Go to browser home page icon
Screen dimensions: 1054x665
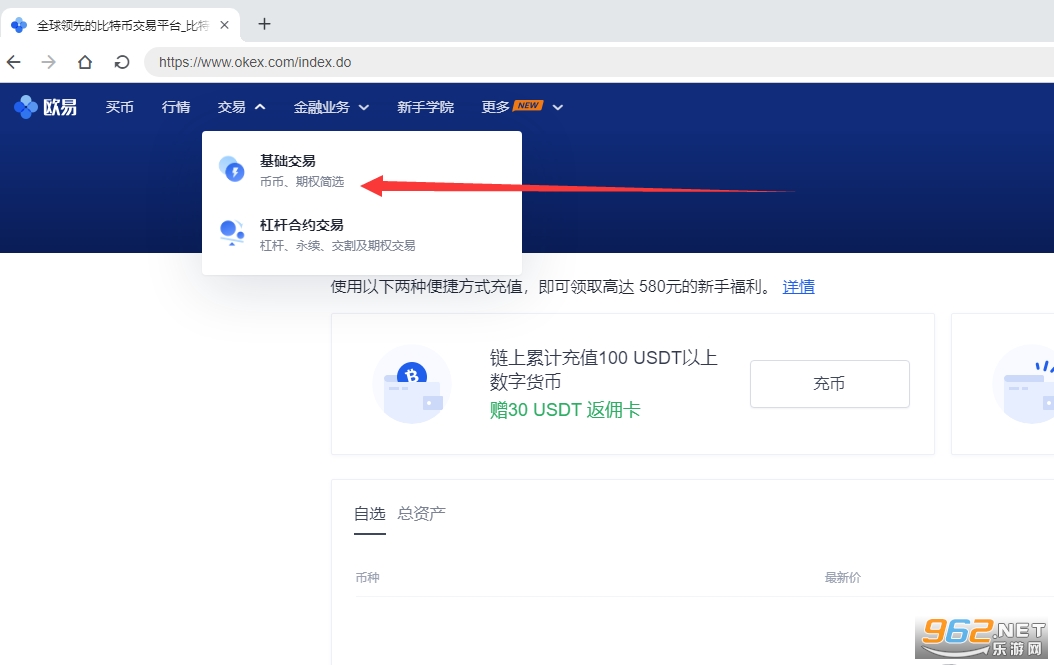(85, 63)
